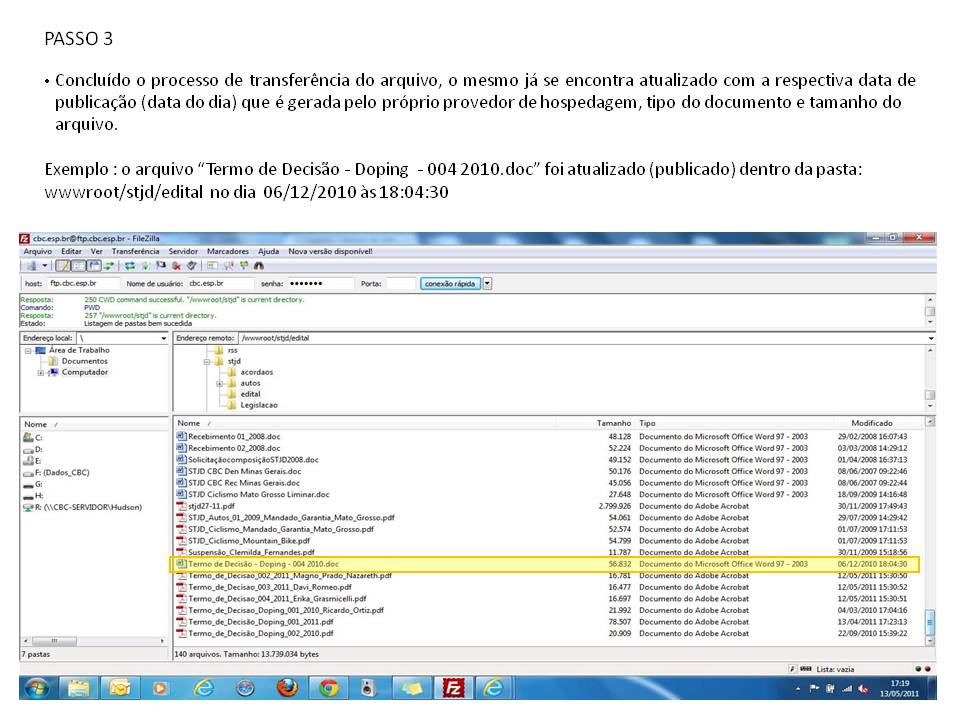Toggle the remote directory tree icon
Viewport: 960px width, 720px height.
[94, 266]
